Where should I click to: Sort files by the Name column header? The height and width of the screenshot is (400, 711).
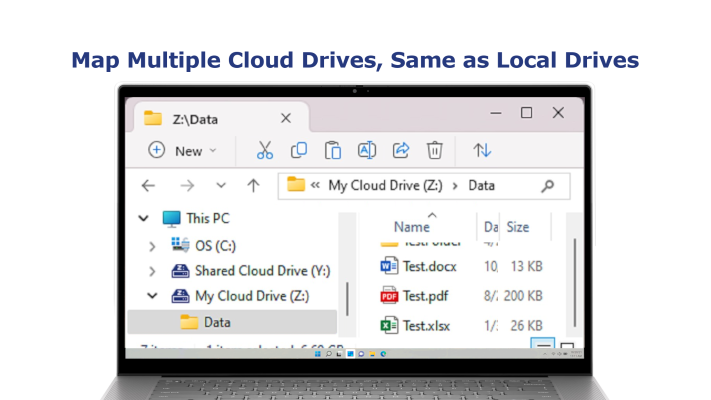[411, 227]
